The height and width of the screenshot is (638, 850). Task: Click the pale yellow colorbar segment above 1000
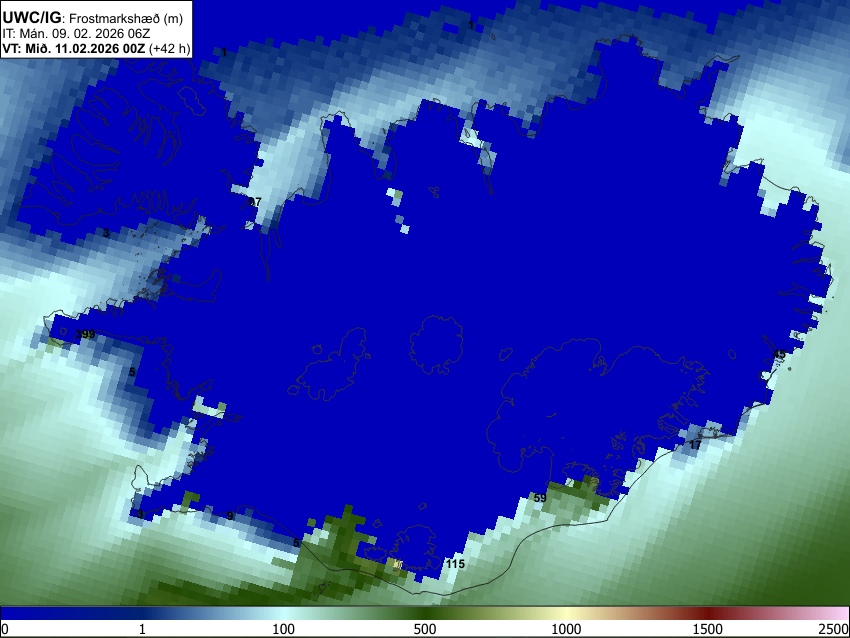[566, 613]
